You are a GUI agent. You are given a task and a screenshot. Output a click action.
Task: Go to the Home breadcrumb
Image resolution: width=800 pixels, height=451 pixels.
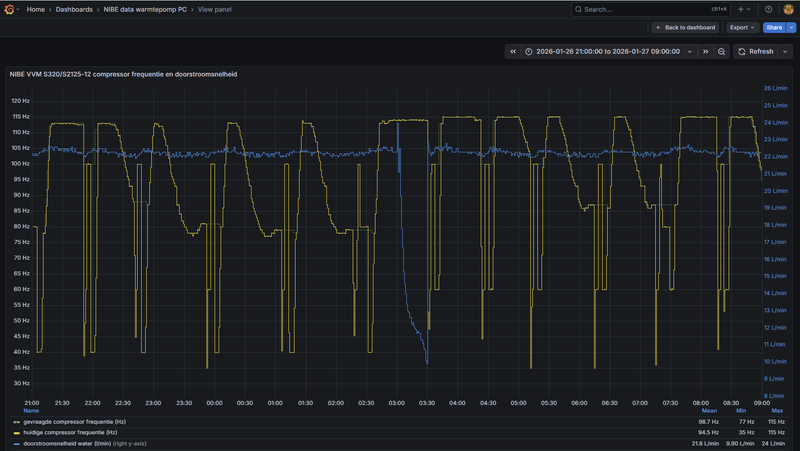(35, 9)
